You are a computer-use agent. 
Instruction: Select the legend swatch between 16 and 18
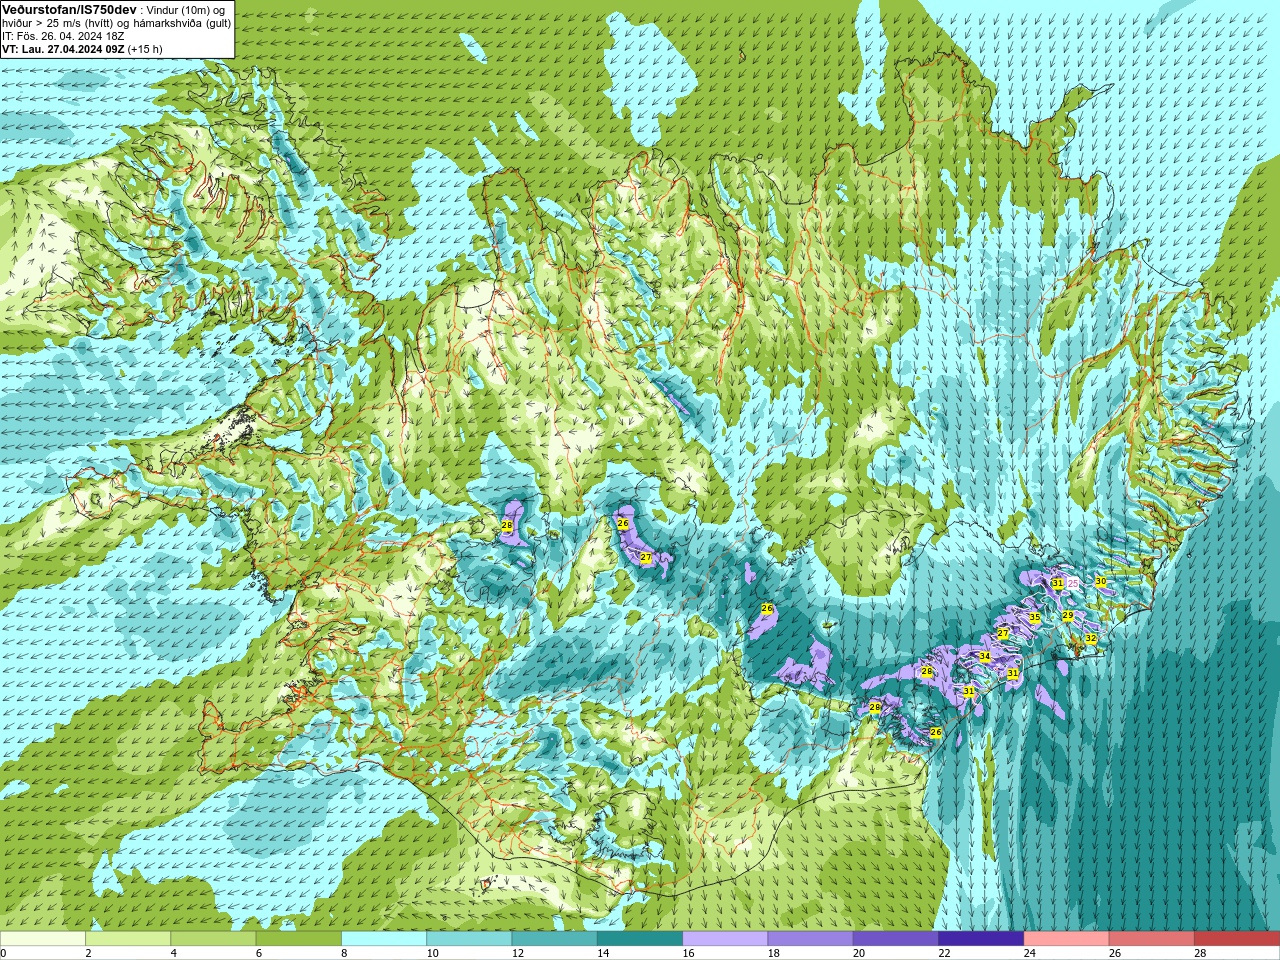(725, 939)
